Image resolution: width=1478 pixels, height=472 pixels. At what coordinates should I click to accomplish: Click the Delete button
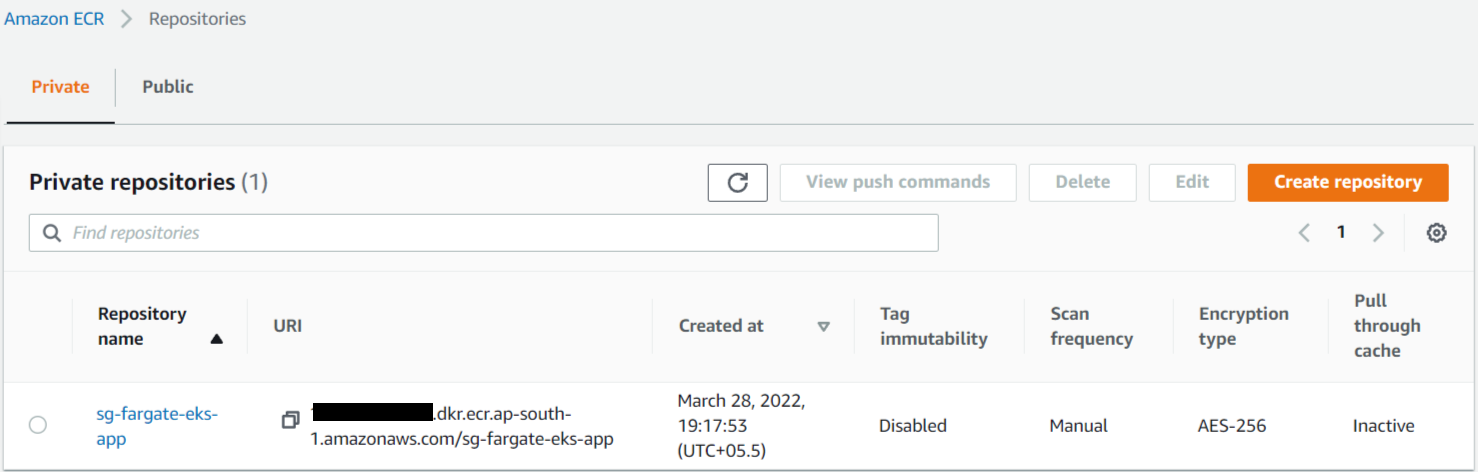[1083, 182]
